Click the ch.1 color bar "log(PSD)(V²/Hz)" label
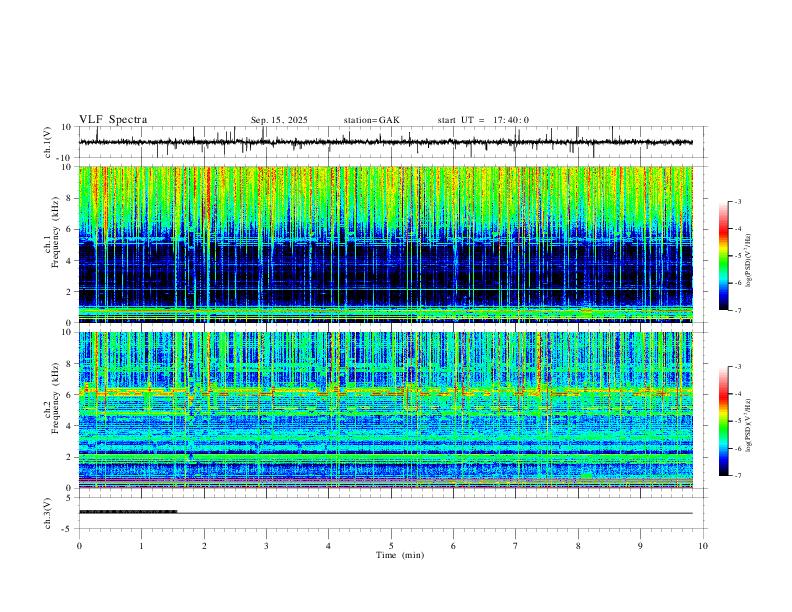 pyautogui.click(x=749, y=261)
